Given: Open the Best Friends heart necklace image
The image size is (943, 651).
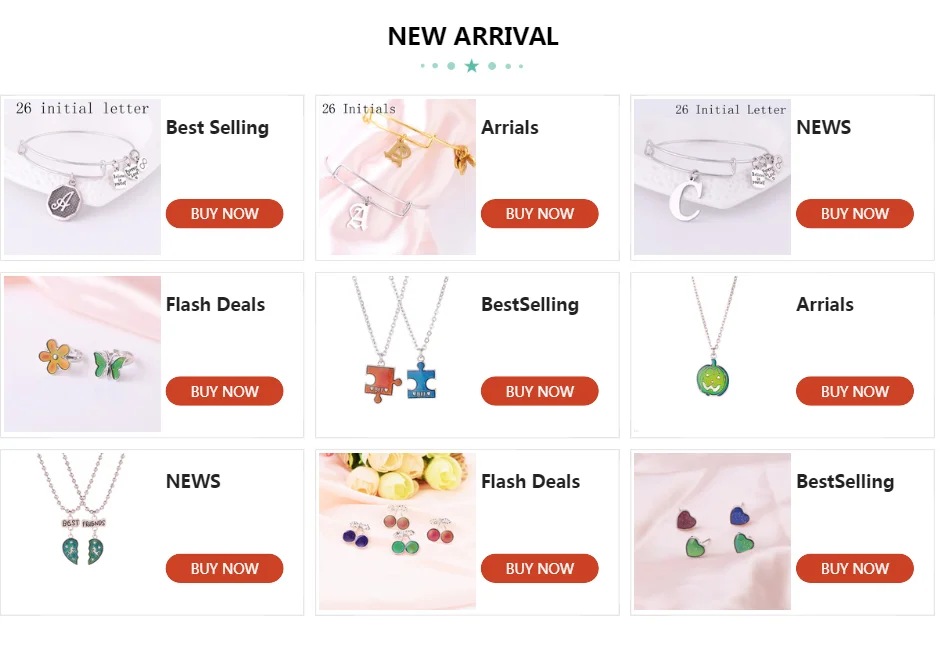Looking at the screenshot, I should [82, 531].
